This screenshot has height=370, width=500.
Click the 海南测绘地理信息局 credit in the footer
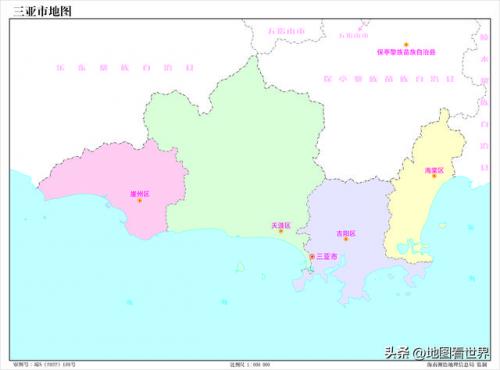(457, 365)
